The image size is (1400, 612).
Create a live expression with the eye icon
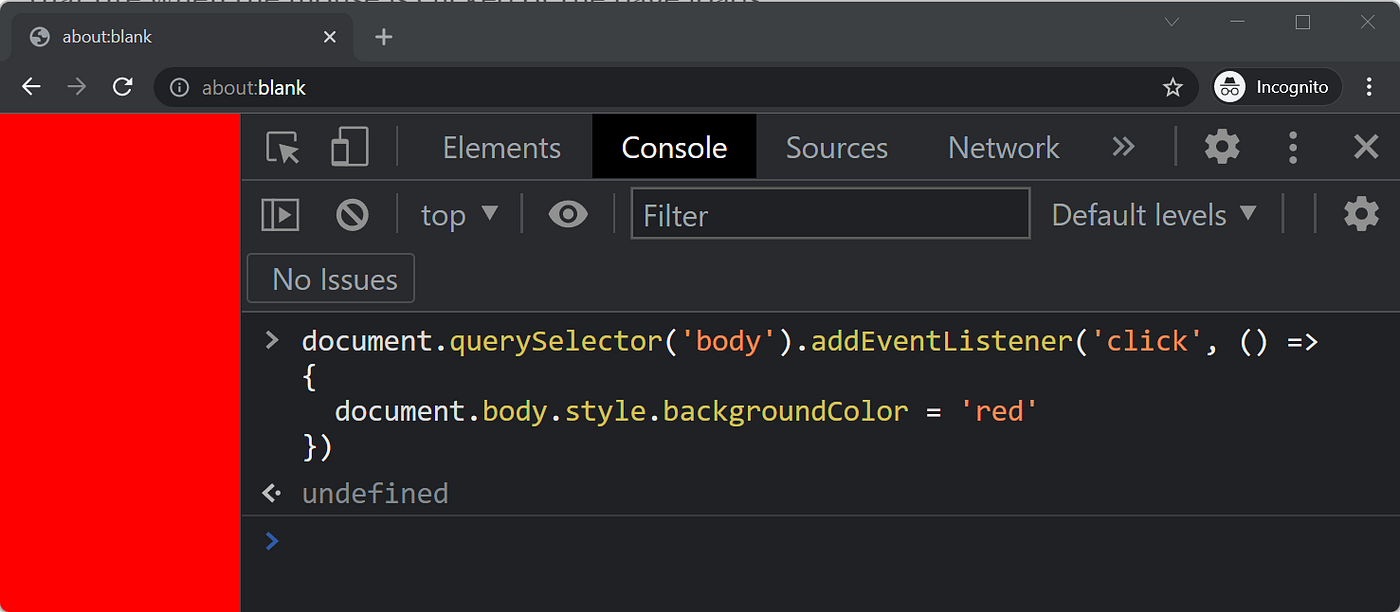click(x=568, y=213)
